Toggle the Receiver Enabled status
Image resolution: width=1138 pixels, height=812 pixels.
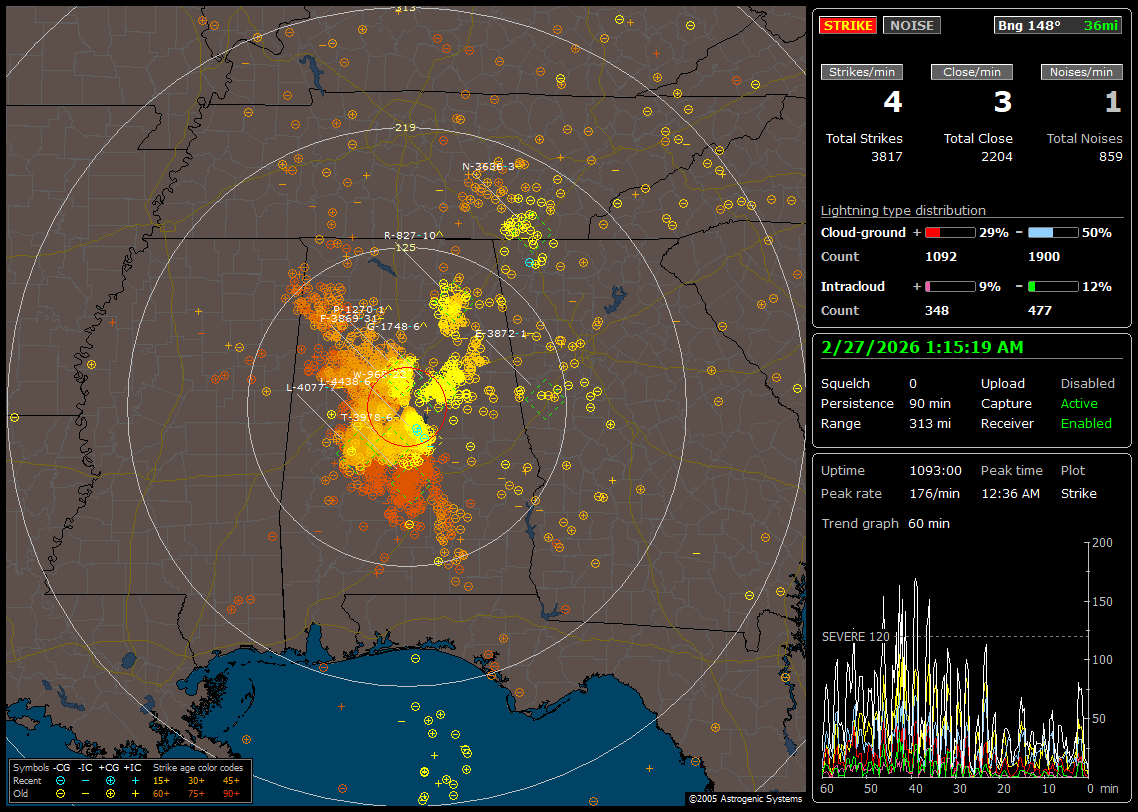[x=1086, y=424]
